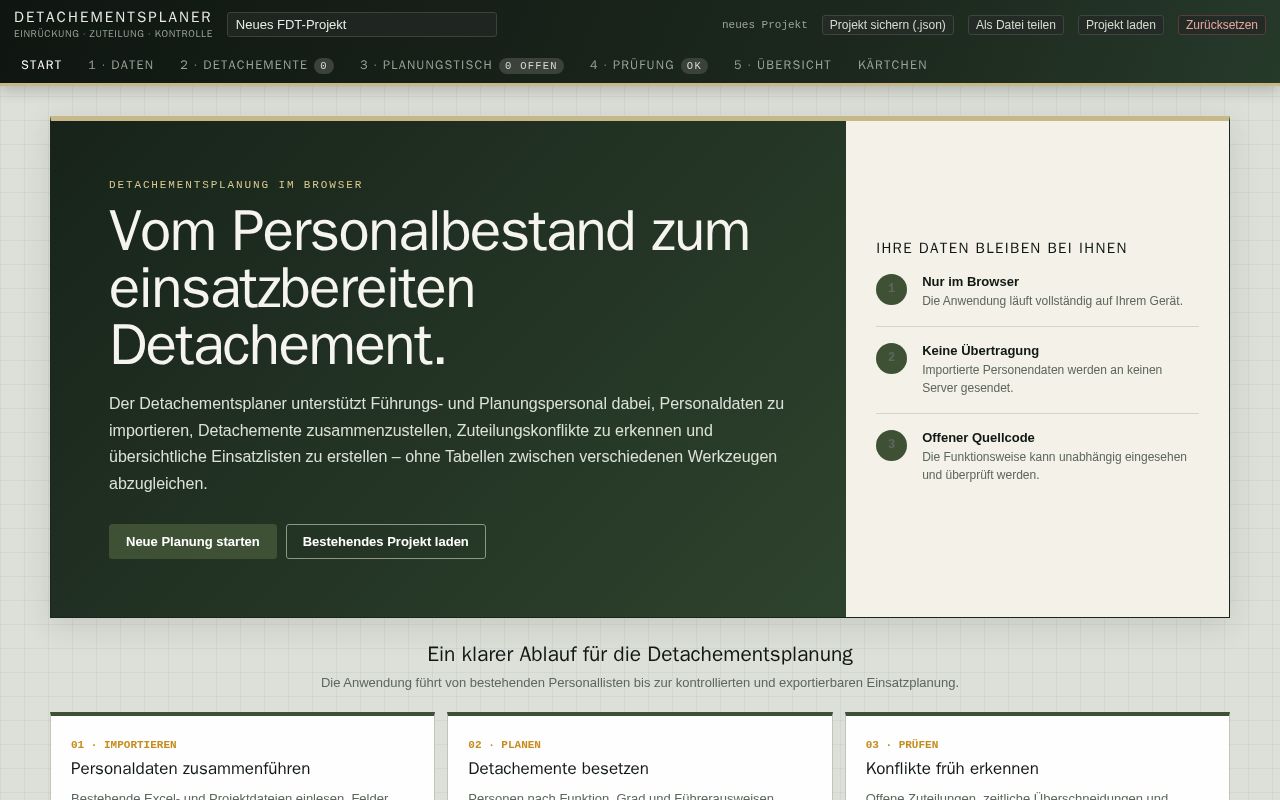Screen dimensions: 1280x800
Task: Click the project name input field
Action: tap(362, 24)
